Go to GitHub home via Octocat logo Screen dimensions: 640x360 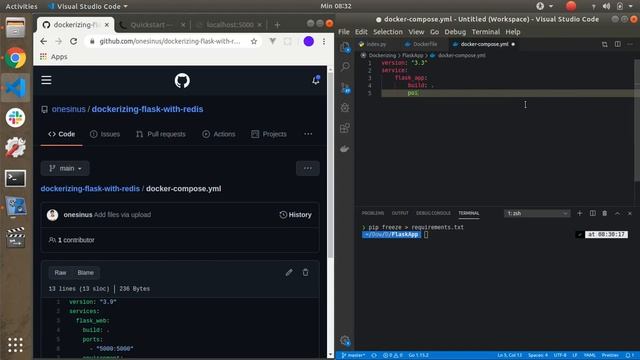[182, 80]
